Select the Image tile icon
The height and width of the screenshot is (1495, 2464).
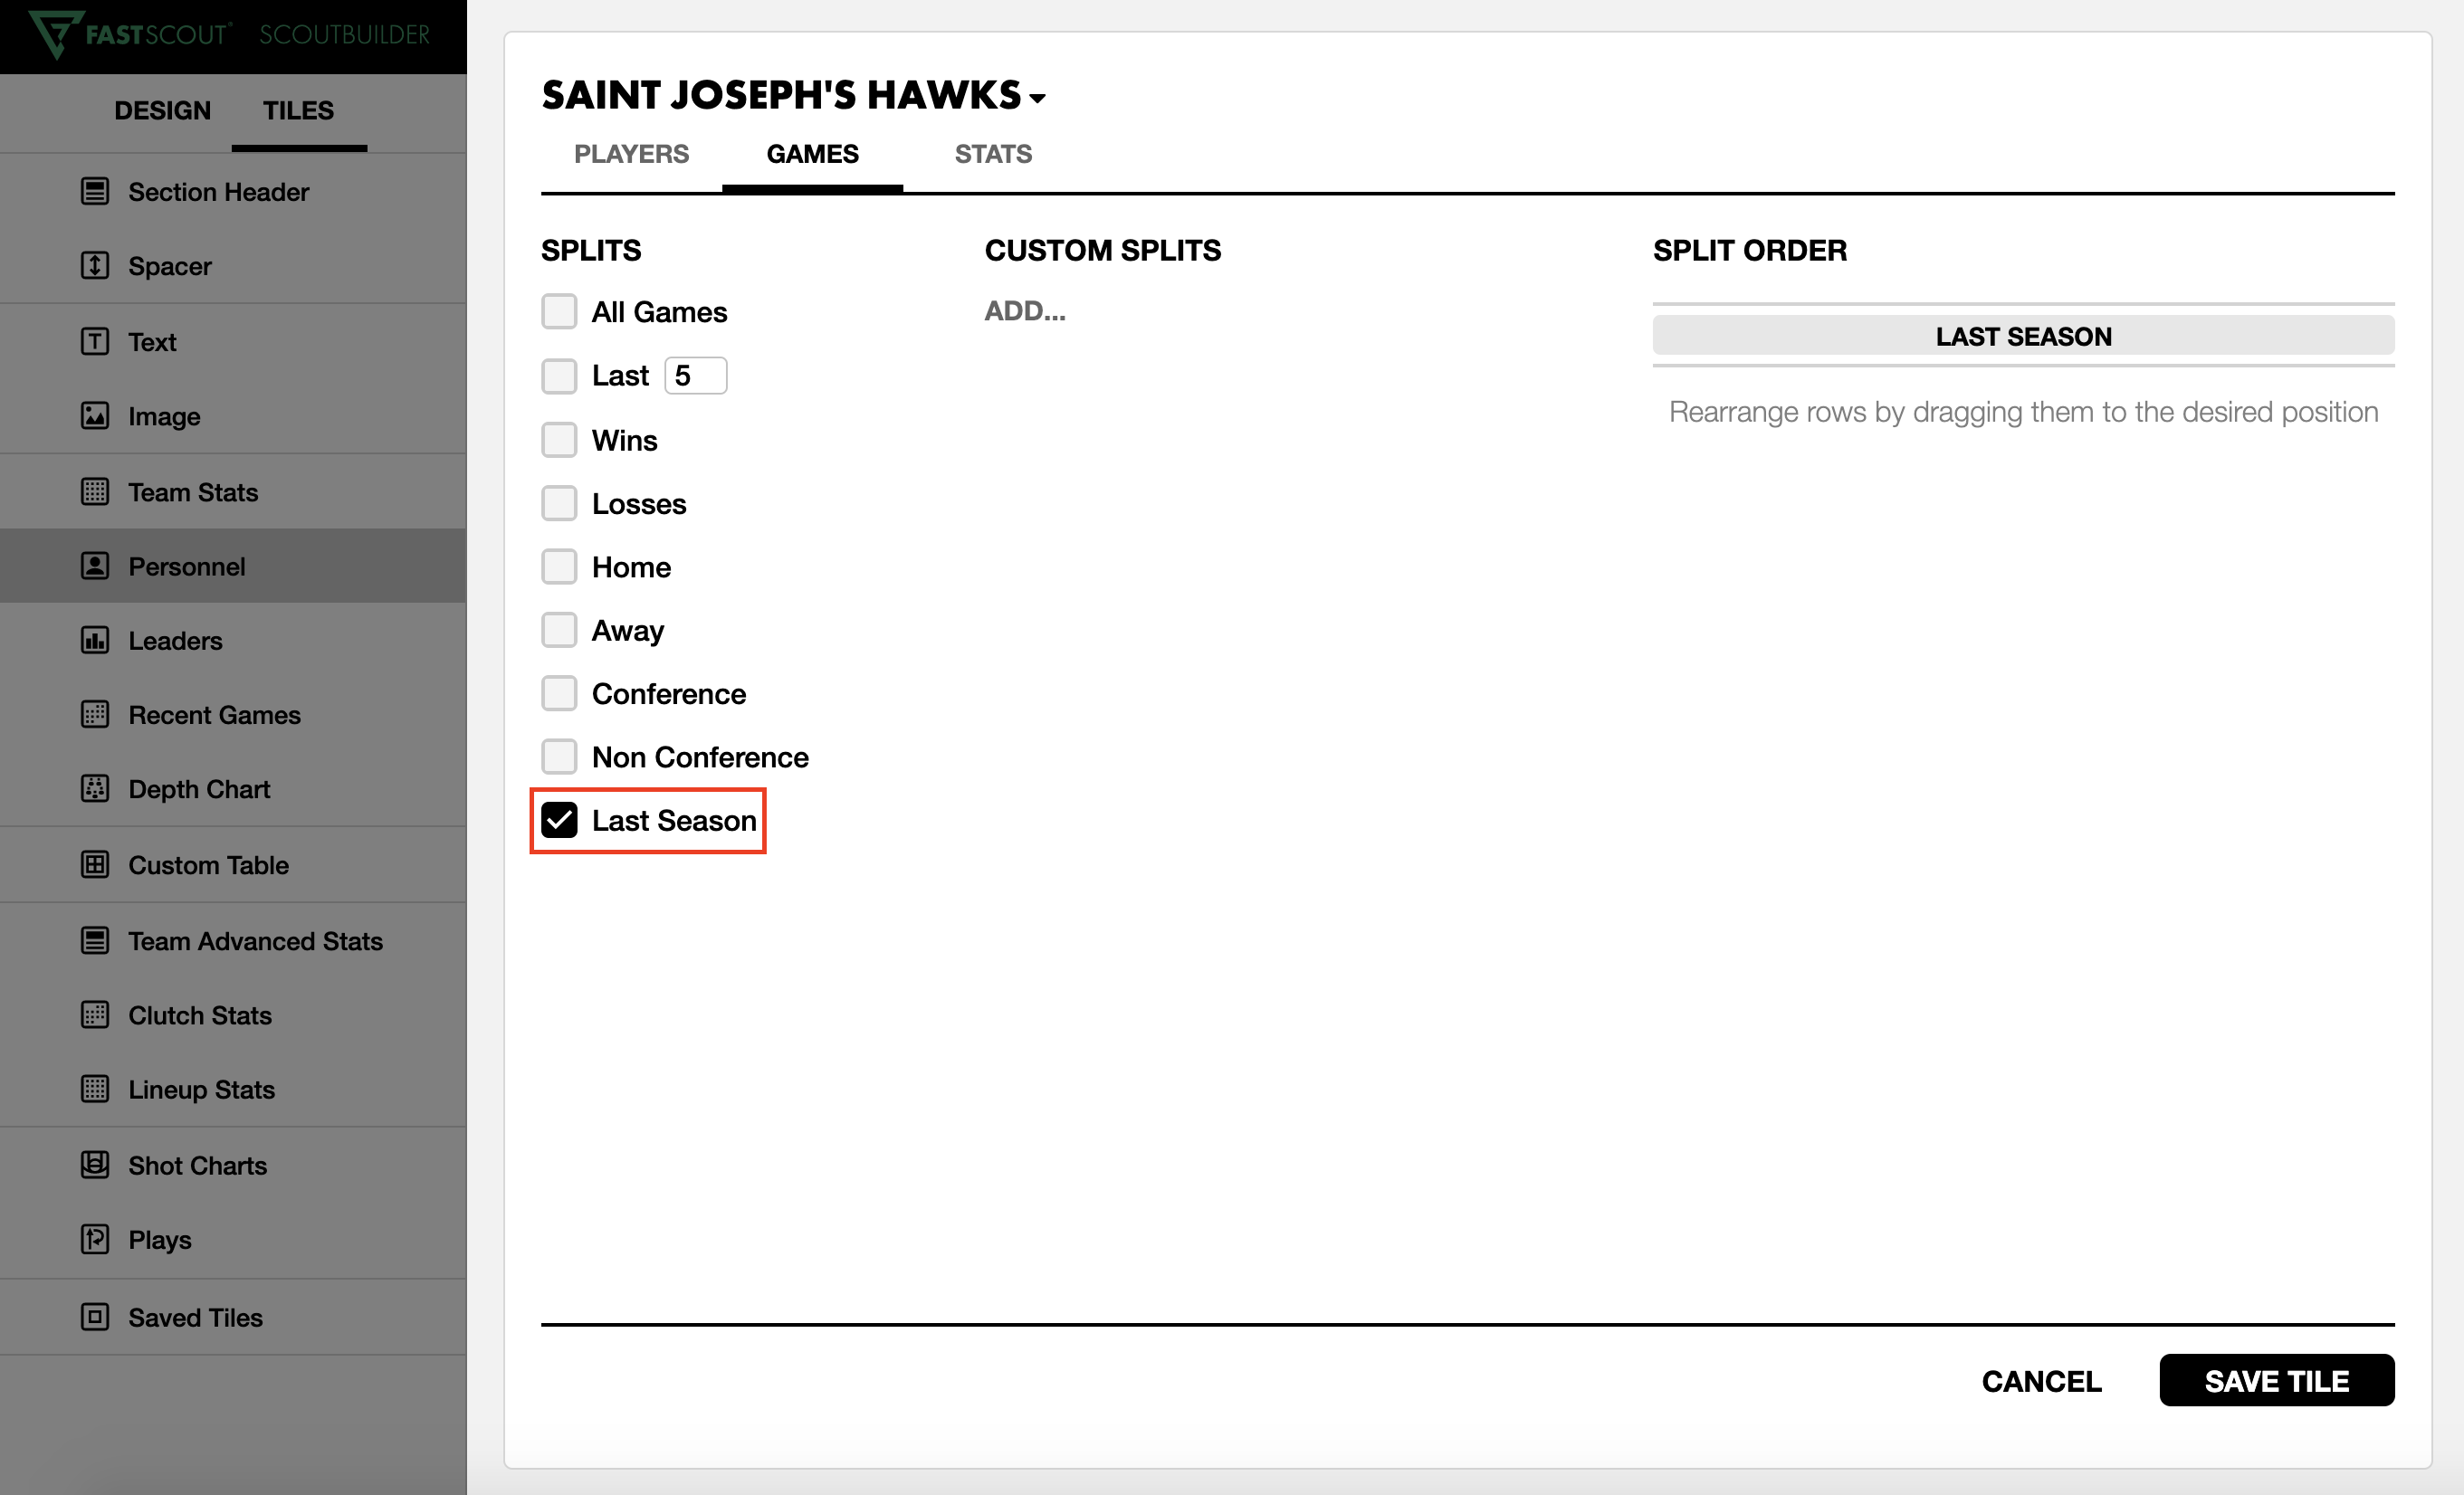[x=95, y=416]
